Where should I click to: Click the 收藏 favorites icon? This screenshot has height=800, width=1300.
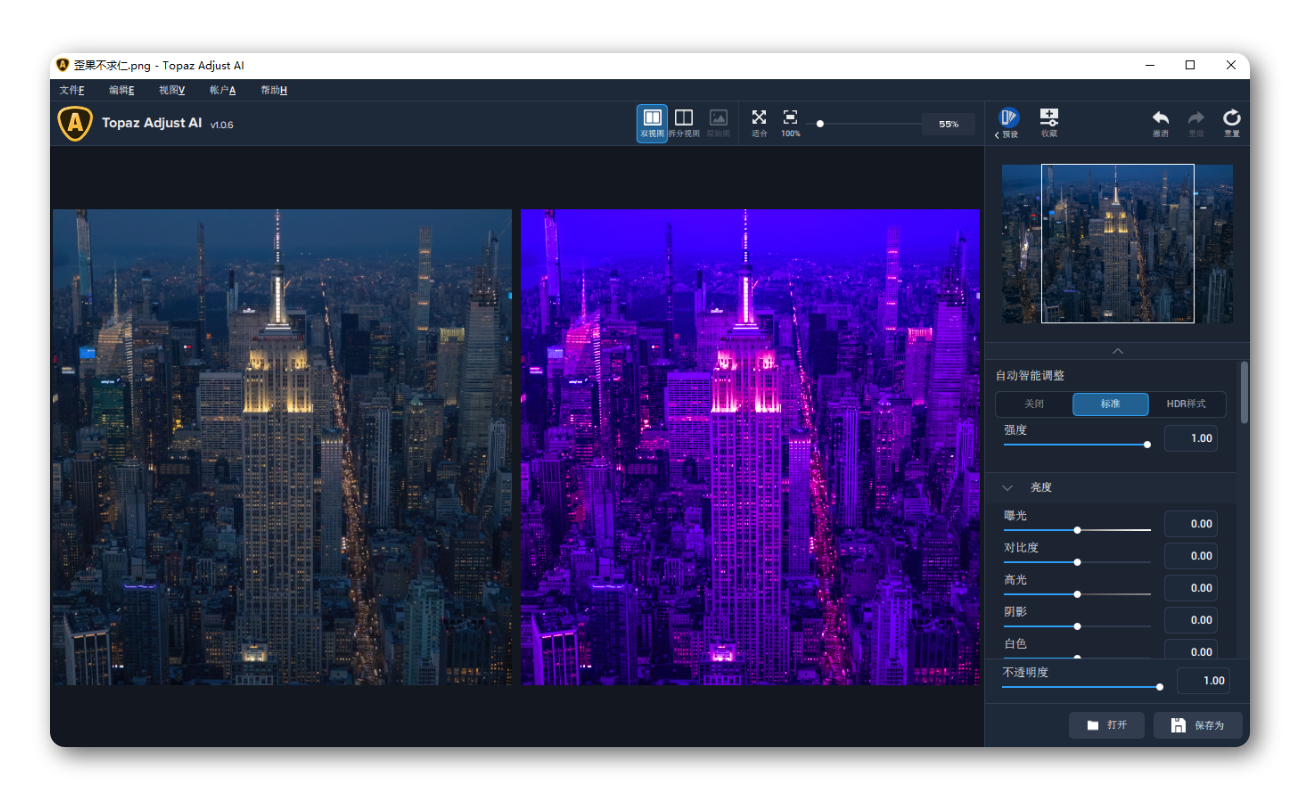(1049, 122)
